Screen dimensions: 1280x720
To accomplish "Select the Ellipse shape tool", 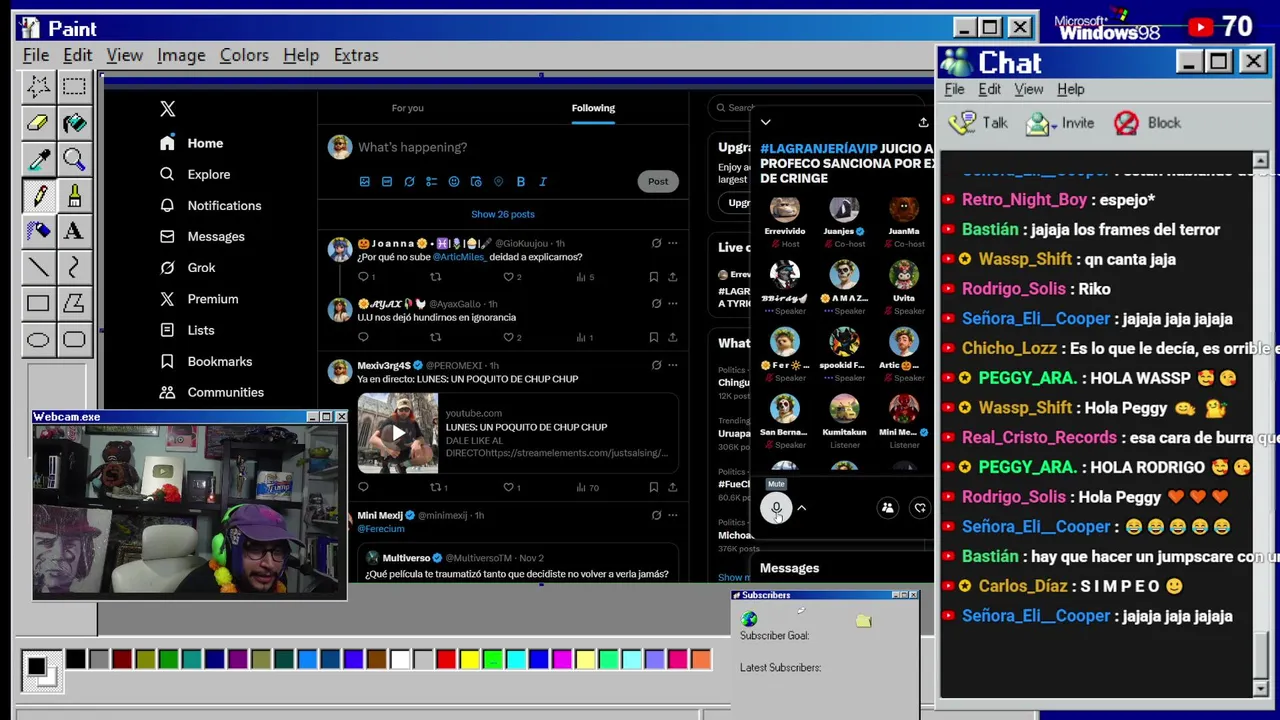I will click(38, 340).
